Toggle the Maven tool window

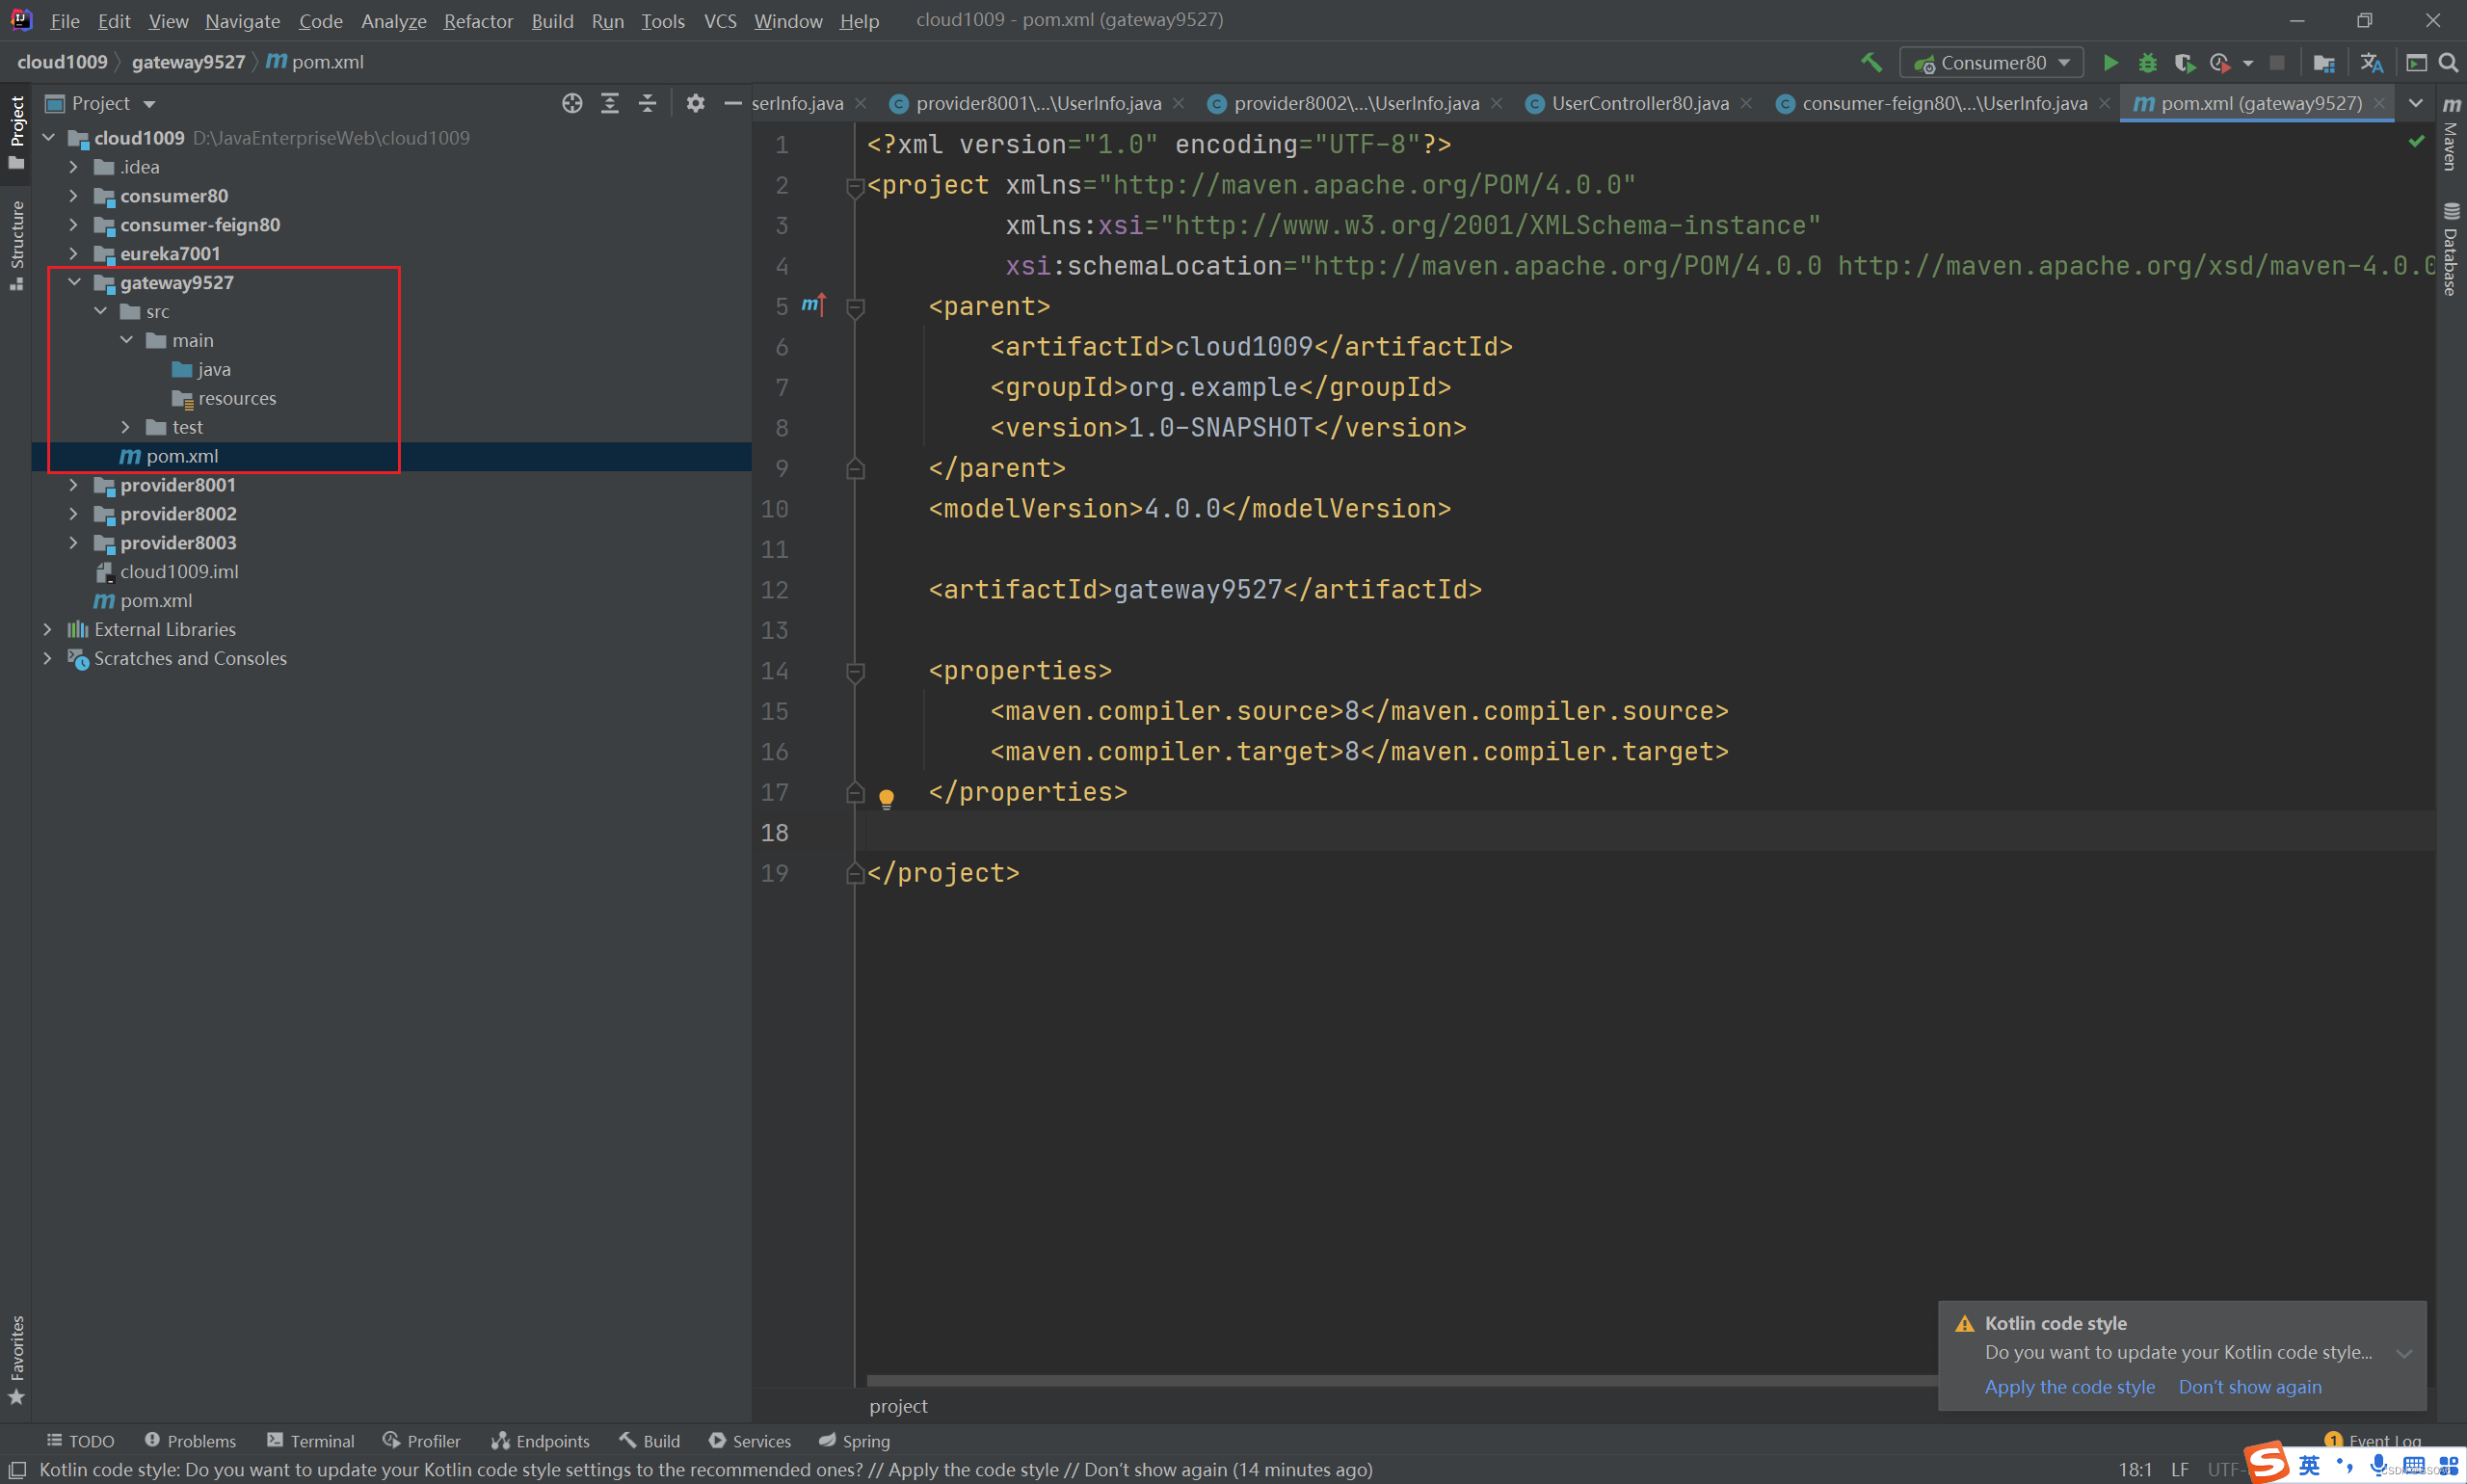tap(2451, 135)
